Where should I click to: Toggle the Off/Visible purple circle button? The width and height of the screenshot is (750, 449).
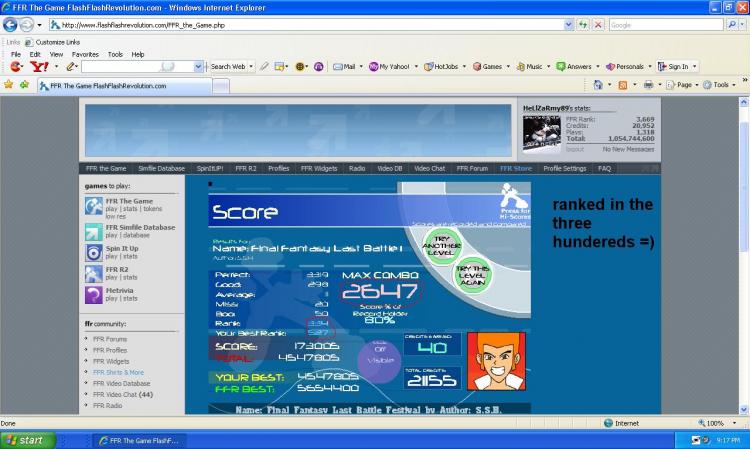pyautogui.click(x=380, y=361)
